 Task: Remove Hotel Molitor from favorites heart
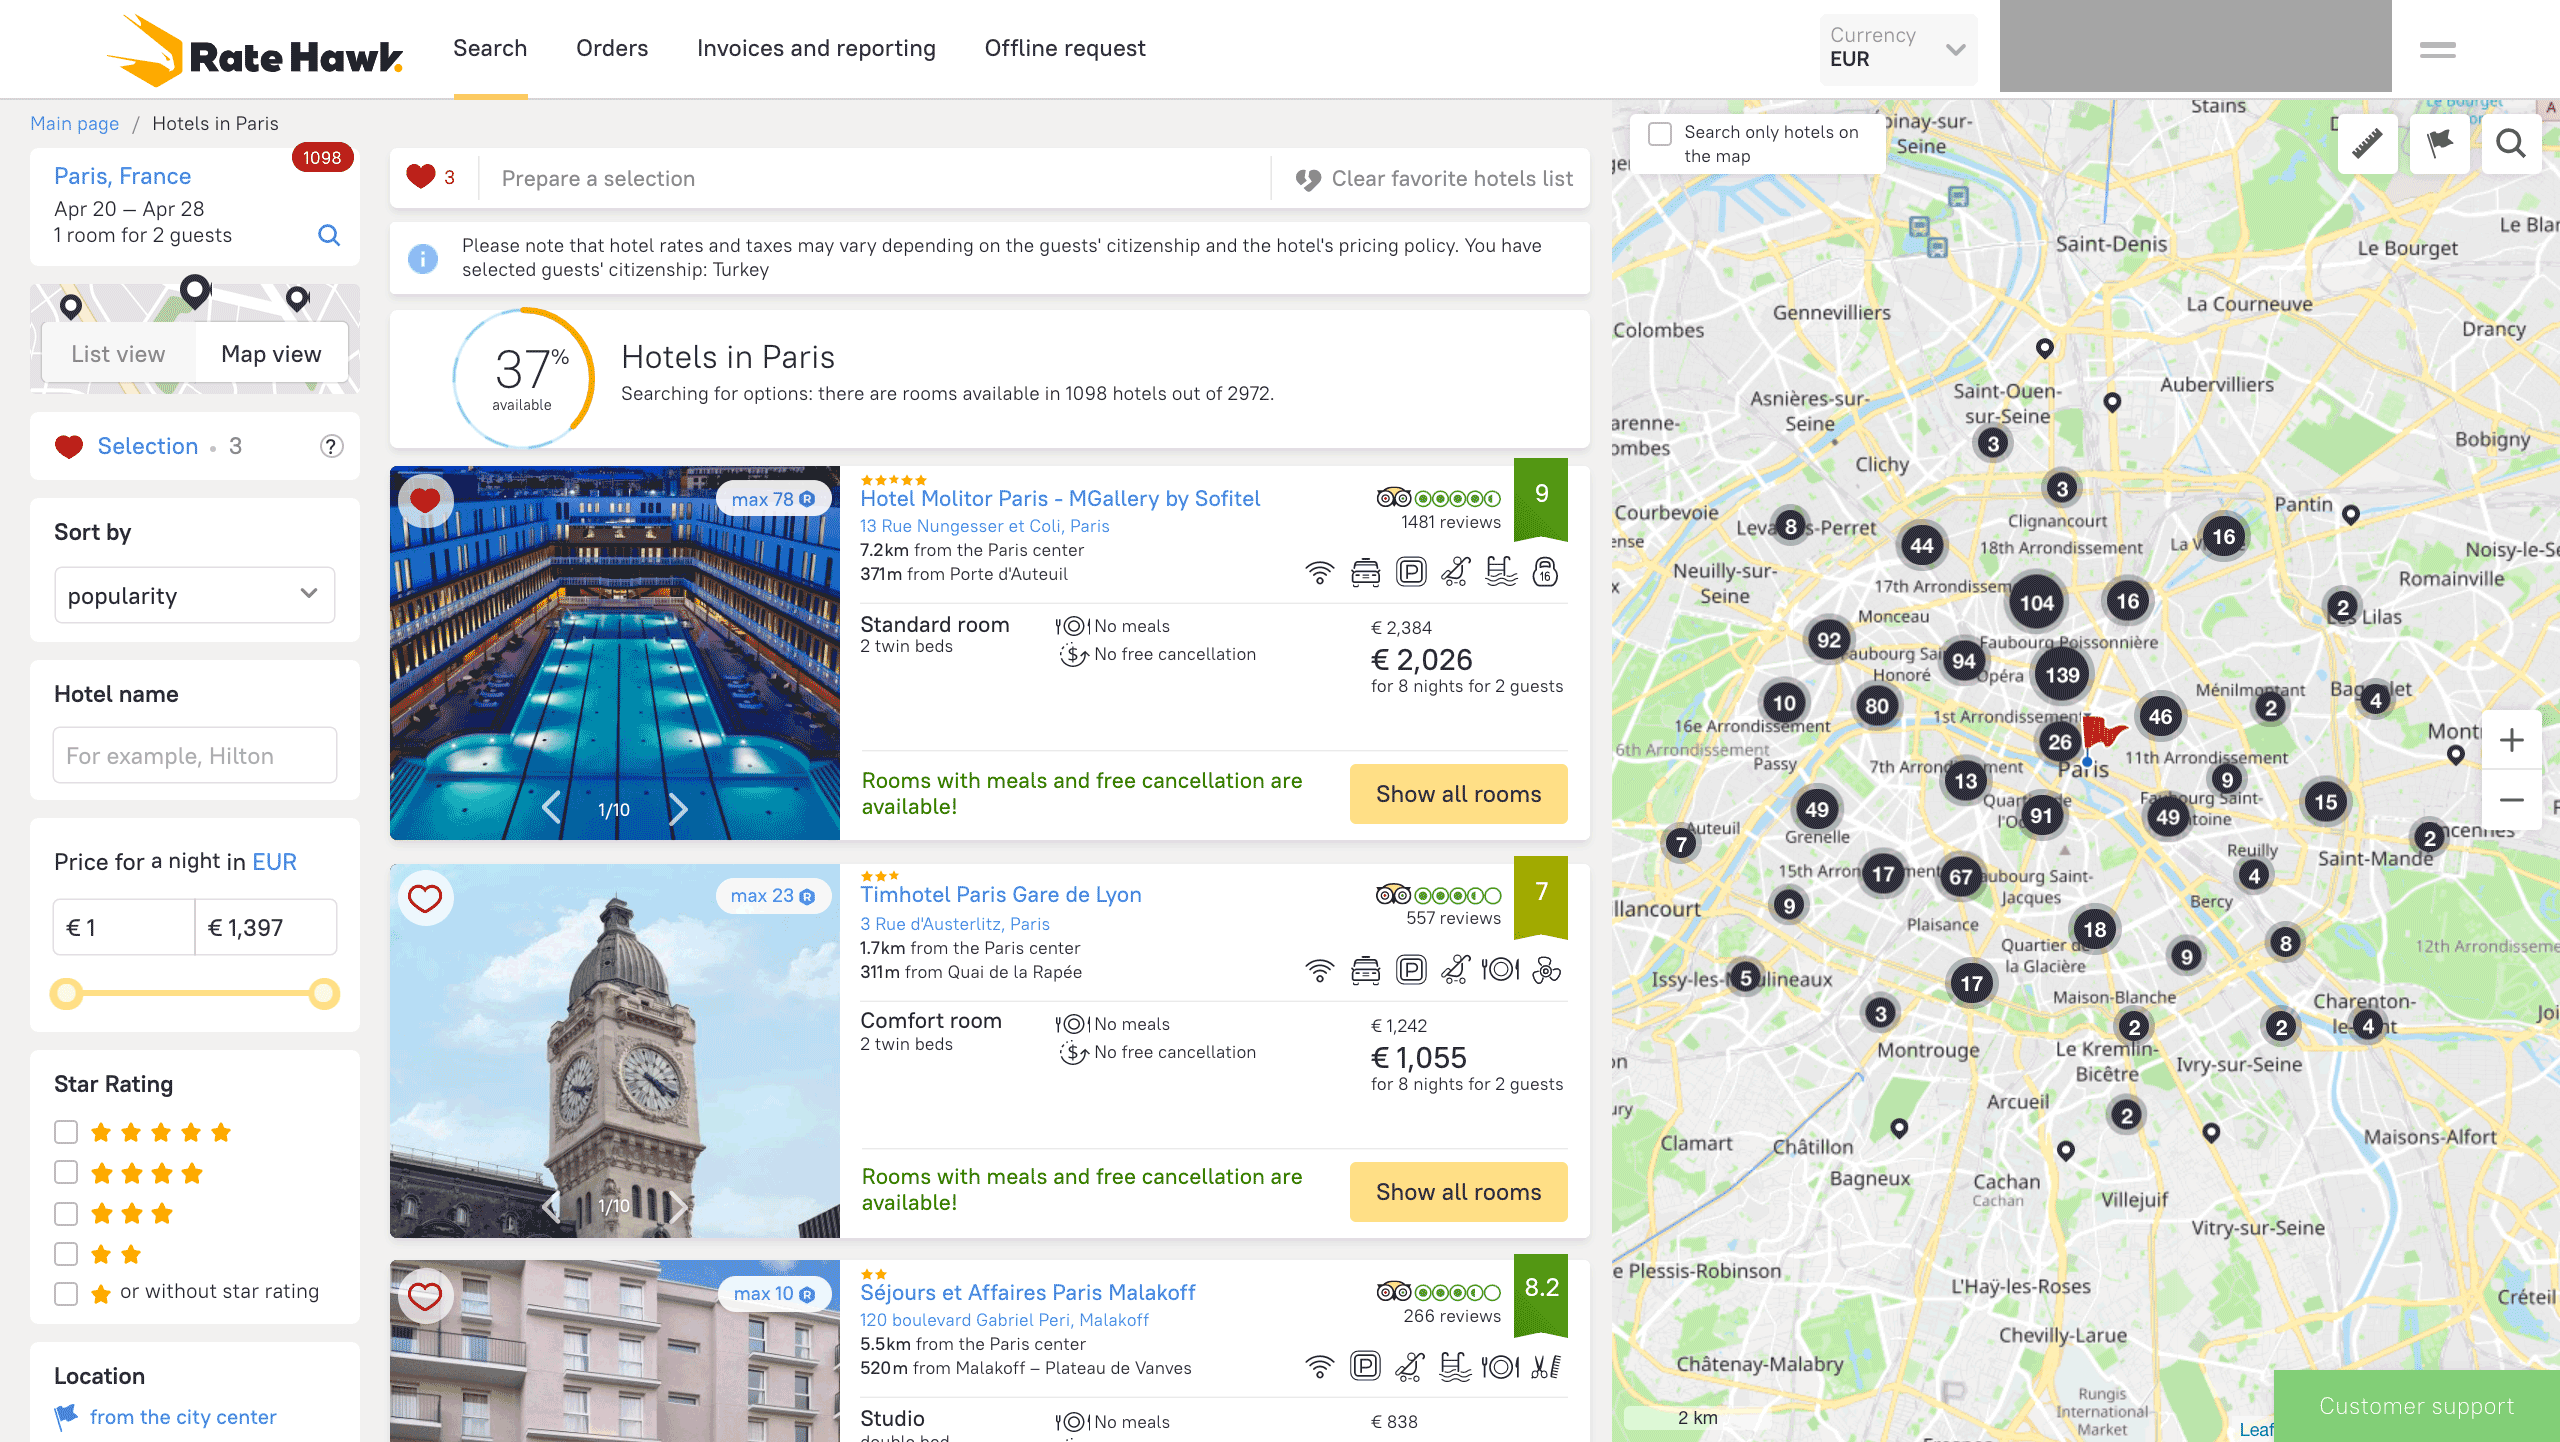[x=425, y=500]
